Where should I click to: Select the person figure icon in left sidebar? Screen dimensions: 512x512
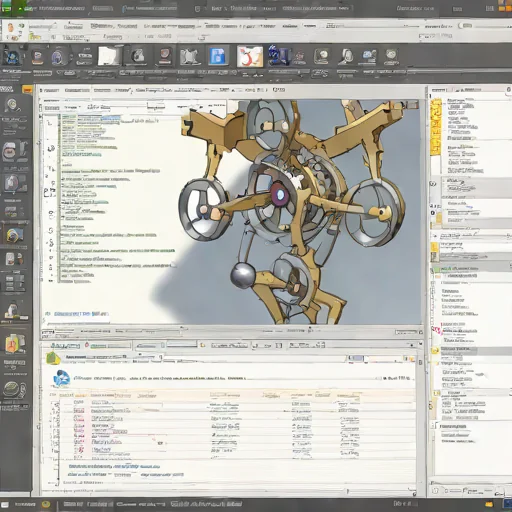point(12,310)
